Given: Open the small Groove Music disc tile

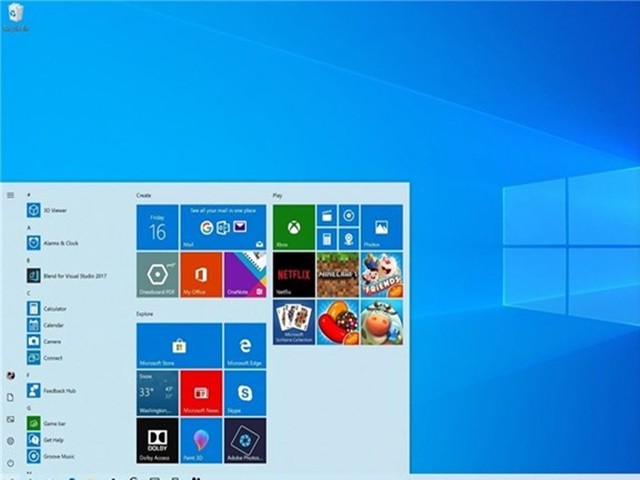Looking at the screenshot, I should [x=349, y=216].
